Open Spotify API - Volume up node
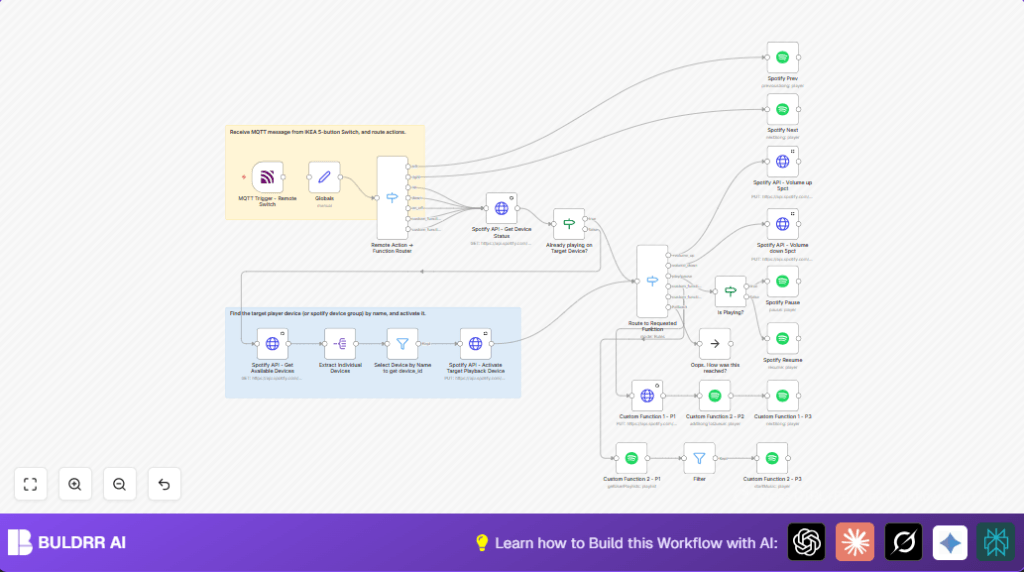Screen dimensions: 1024x572 782,161
